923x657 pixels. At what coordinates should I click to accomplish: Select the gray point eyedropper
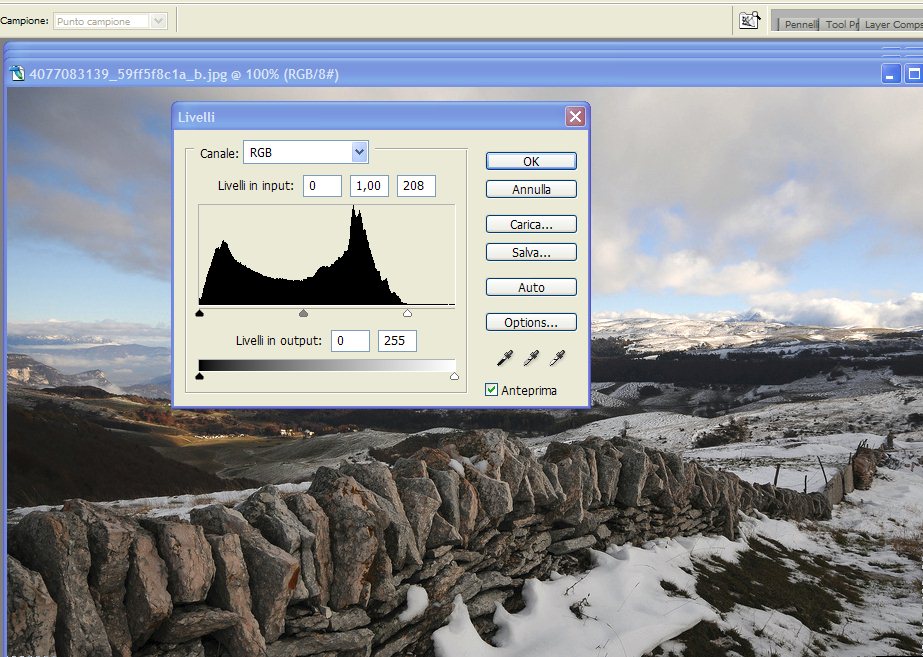[x=533, y=356]
